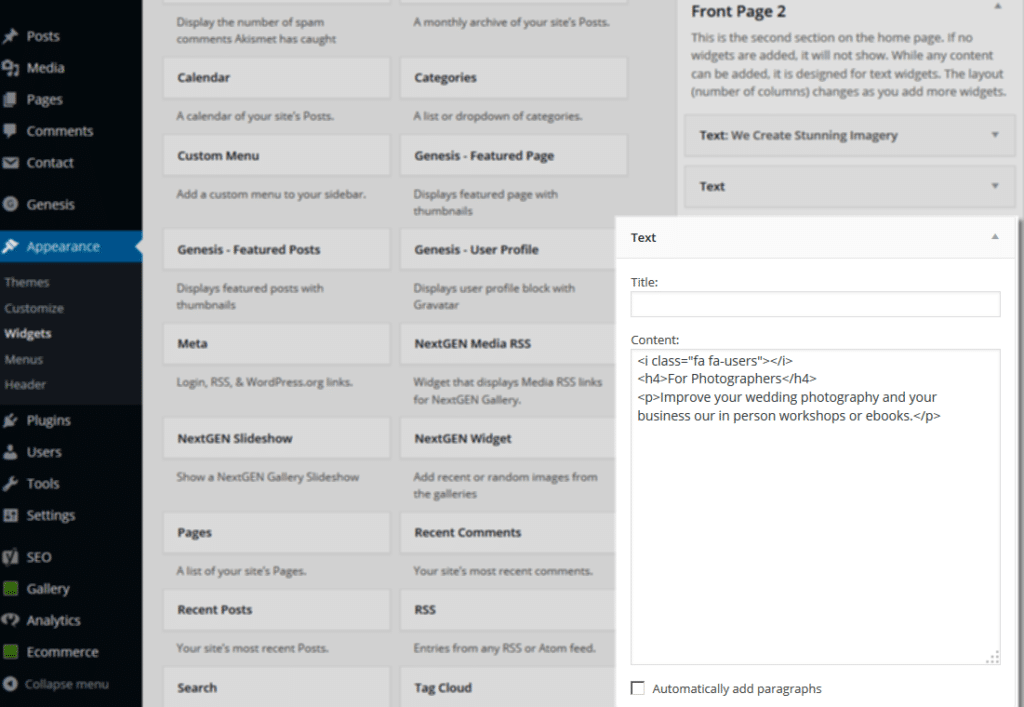Click inside the Content textarea
Screen dimensions: 1024x707
[x=815, y=507]
